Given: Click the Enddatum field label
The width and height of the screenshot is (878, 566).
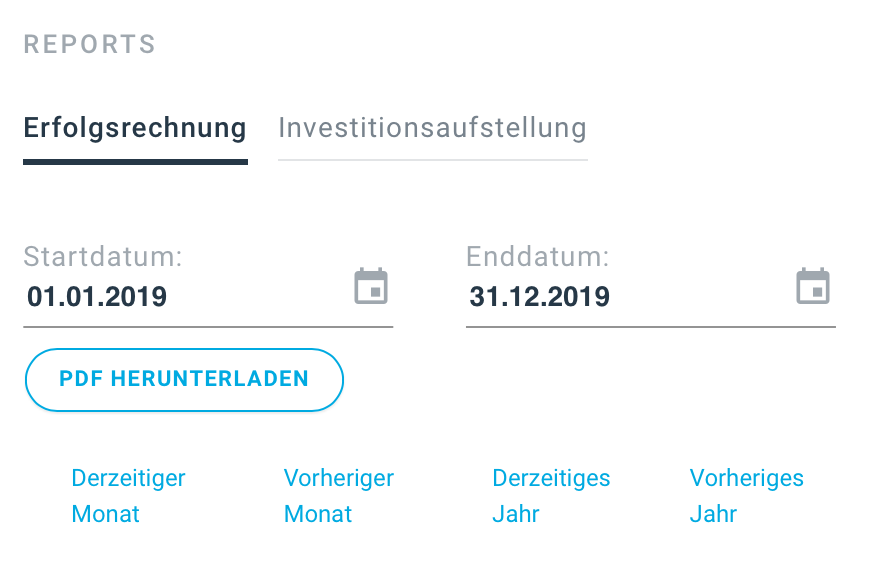Looking at the screenshot, I should [538, 257].
